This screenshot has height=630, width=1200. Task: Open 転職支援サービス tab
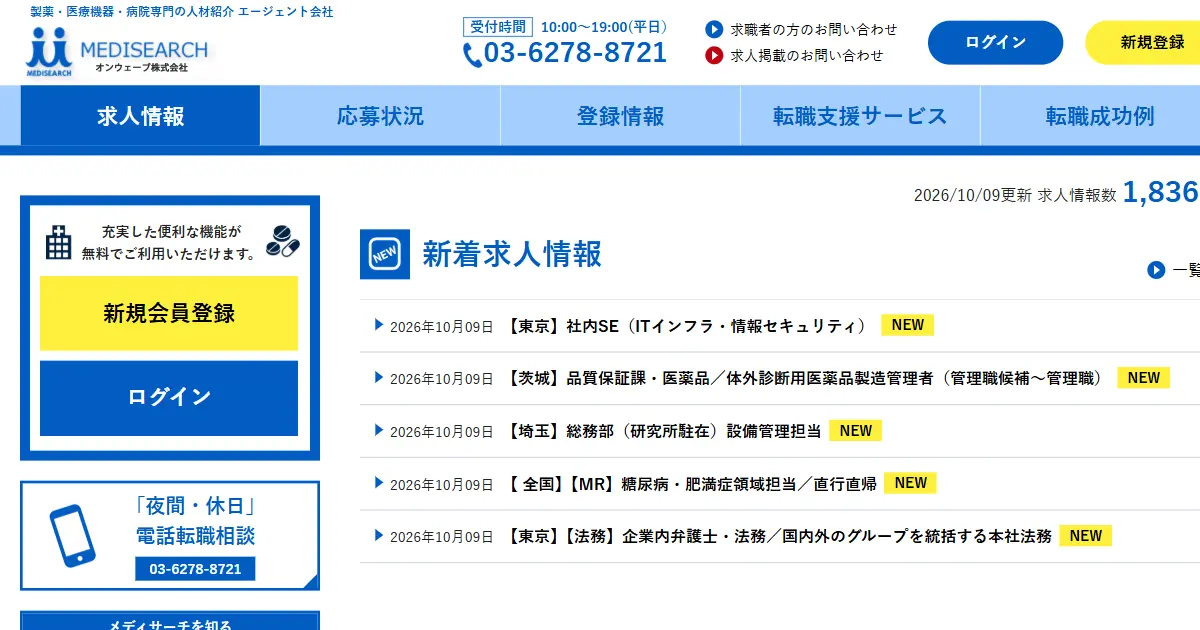[x=860, y=116]
